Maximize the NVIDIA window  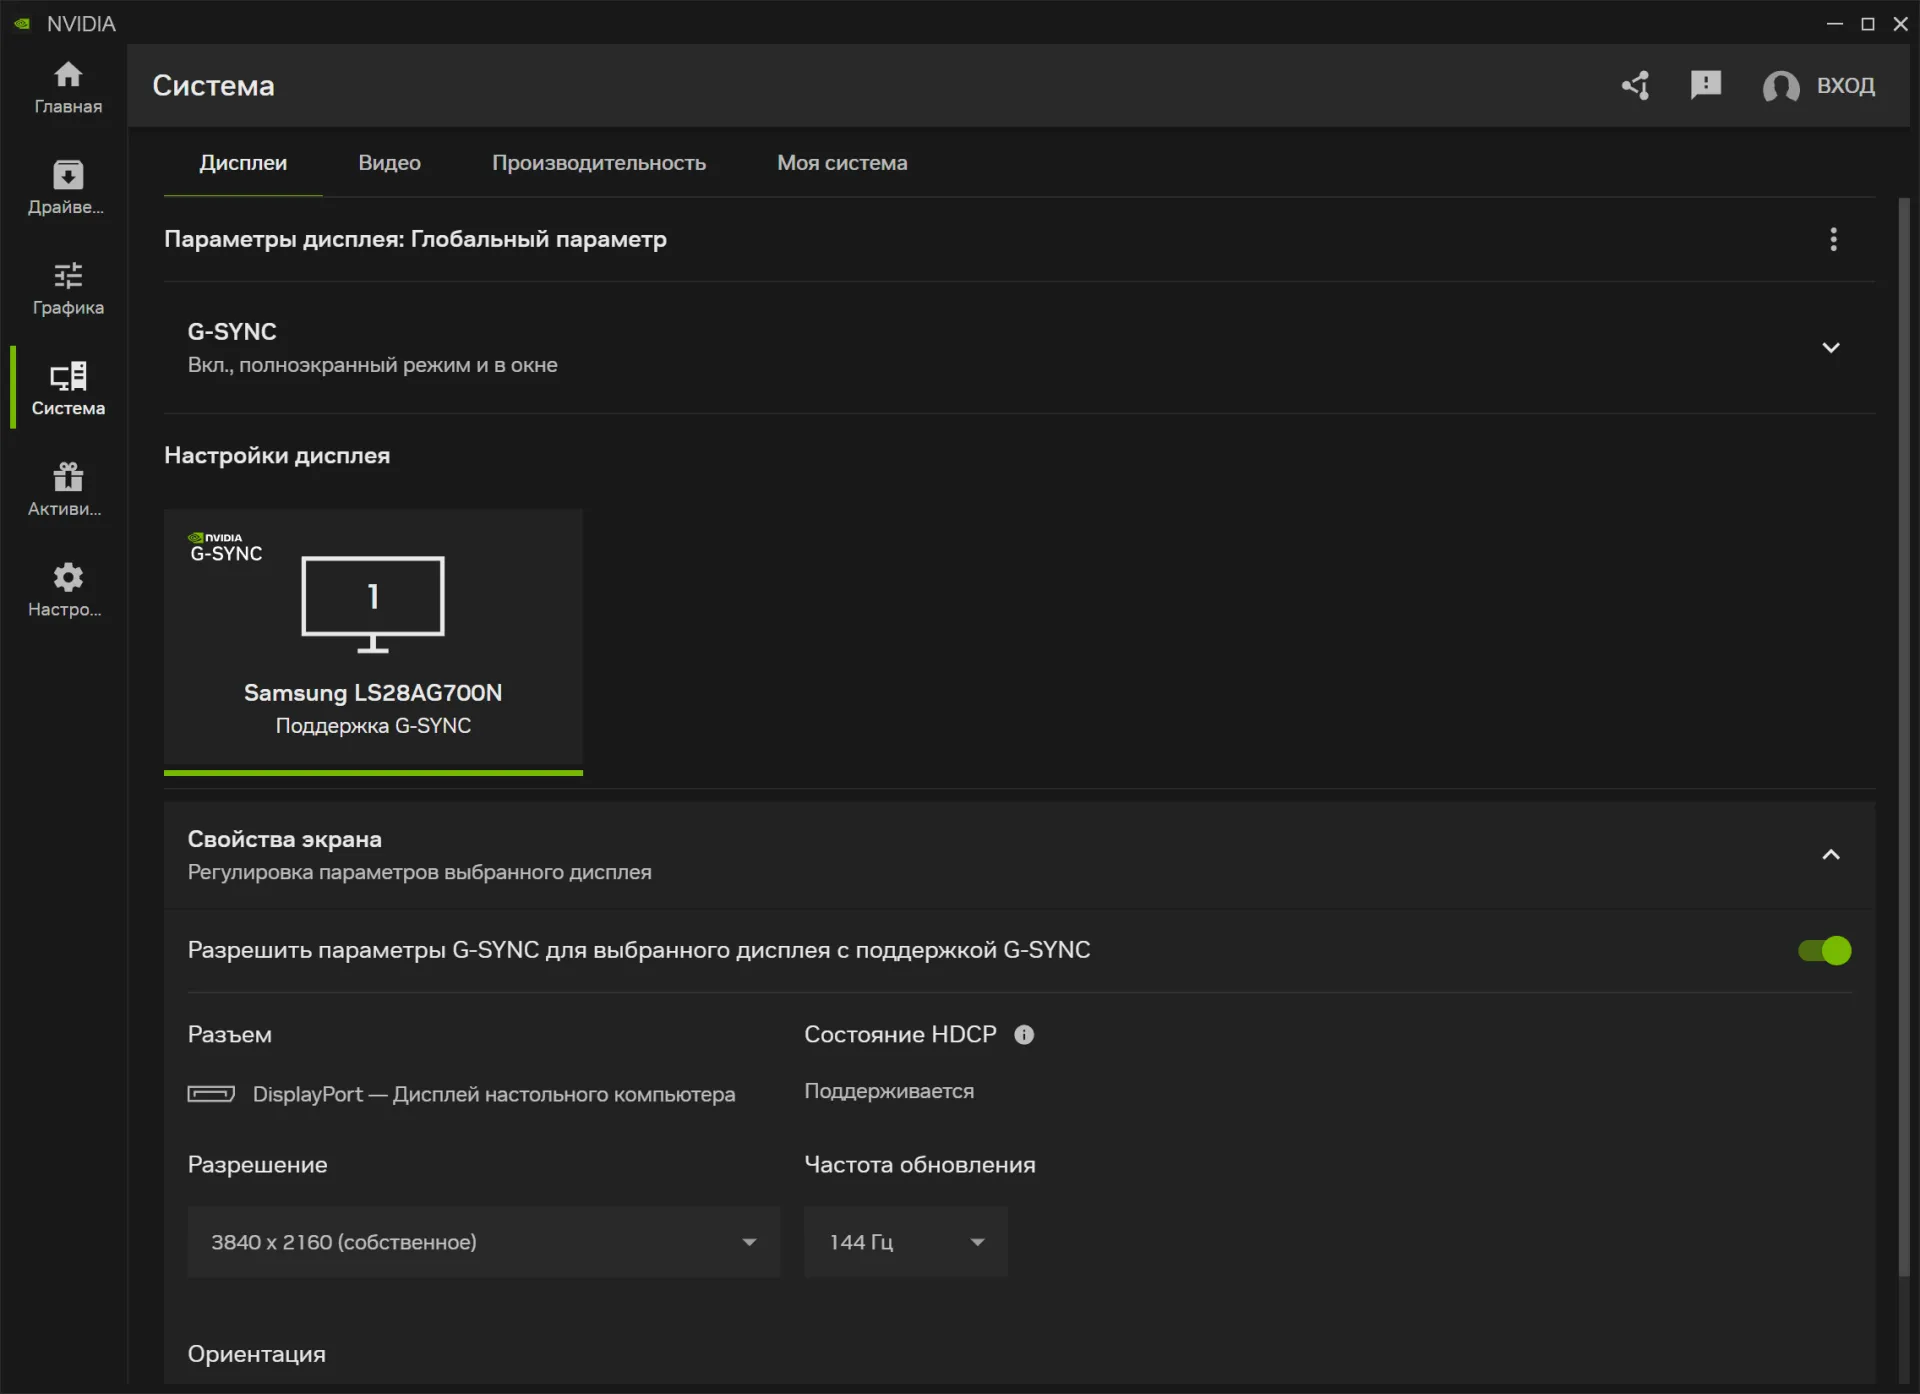1867,23
